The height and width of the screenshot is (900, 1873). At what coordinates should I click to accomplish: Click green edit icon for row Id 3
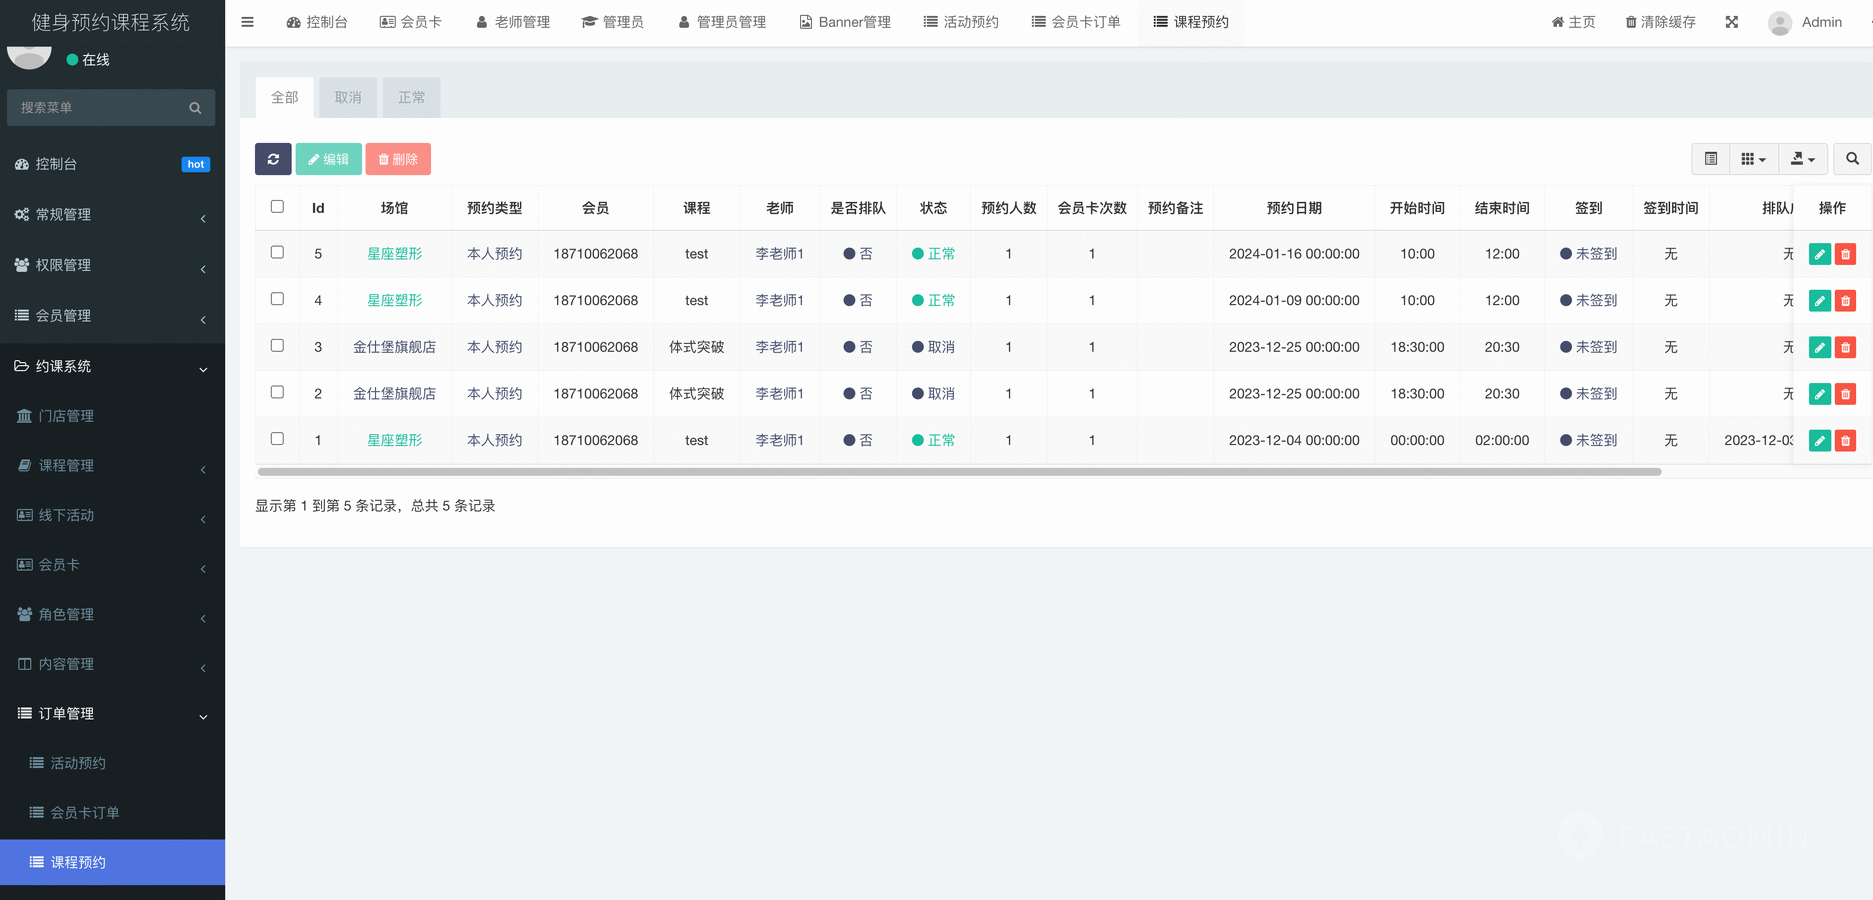pyautogui.click(x=1819, y=348)
